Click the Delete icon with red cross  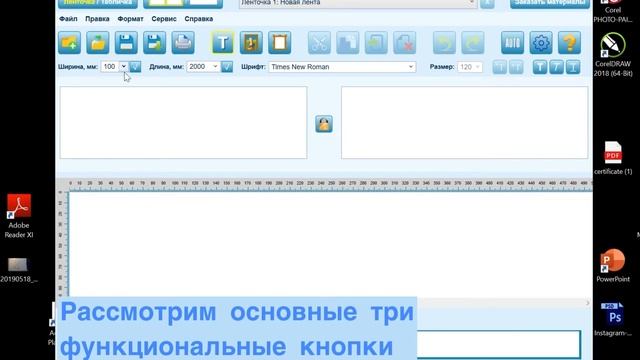pos(404,42)
